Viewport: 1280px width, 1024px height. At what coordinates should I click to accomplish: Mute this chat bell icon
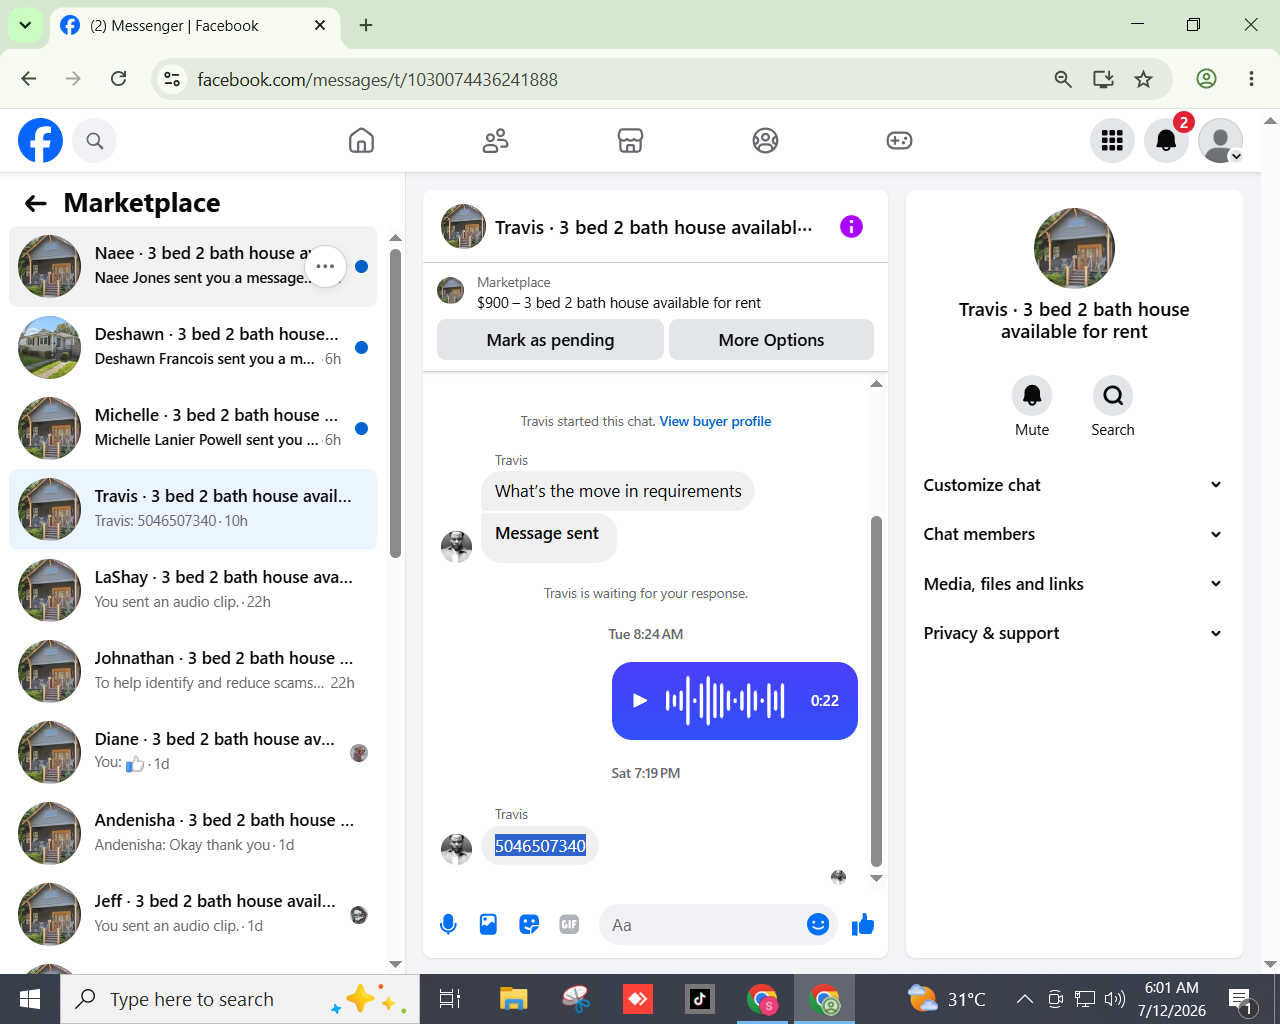click(1032, 396)
